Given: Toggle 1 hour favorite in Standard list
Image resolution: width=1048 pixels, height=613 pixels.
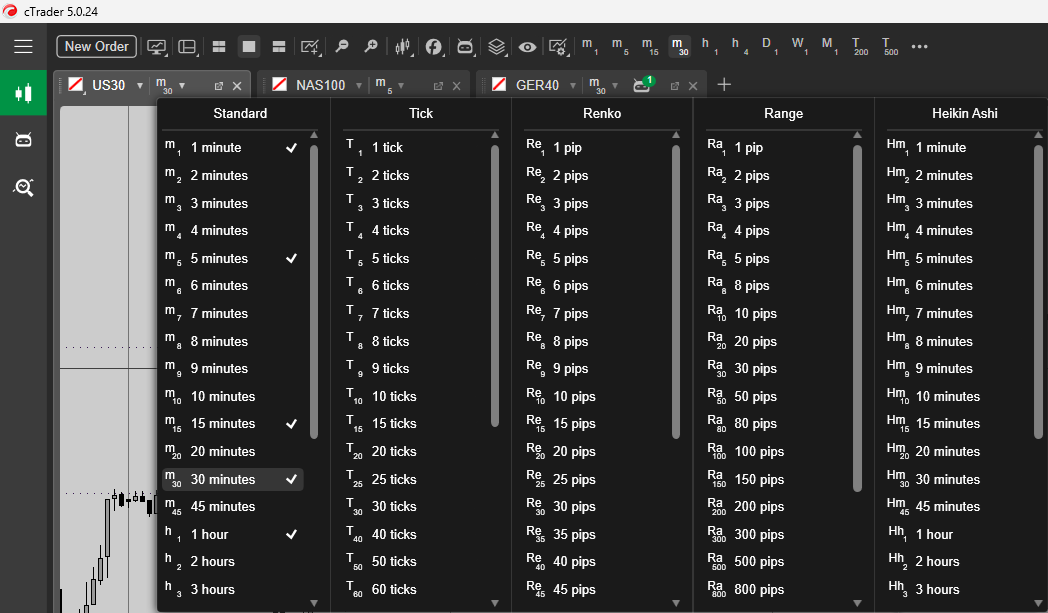Looking at the screenshot, I should 291,534.
